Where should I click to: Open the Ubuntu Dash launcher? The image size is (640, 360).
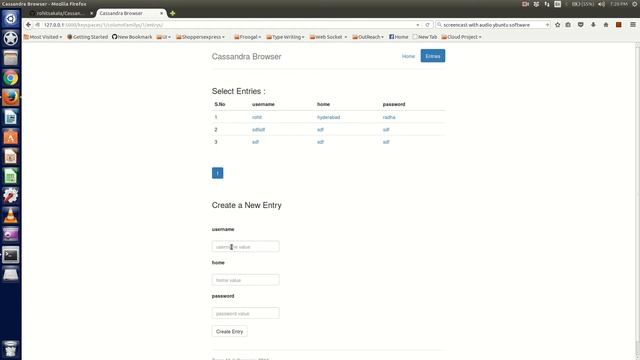pos(11,19)
